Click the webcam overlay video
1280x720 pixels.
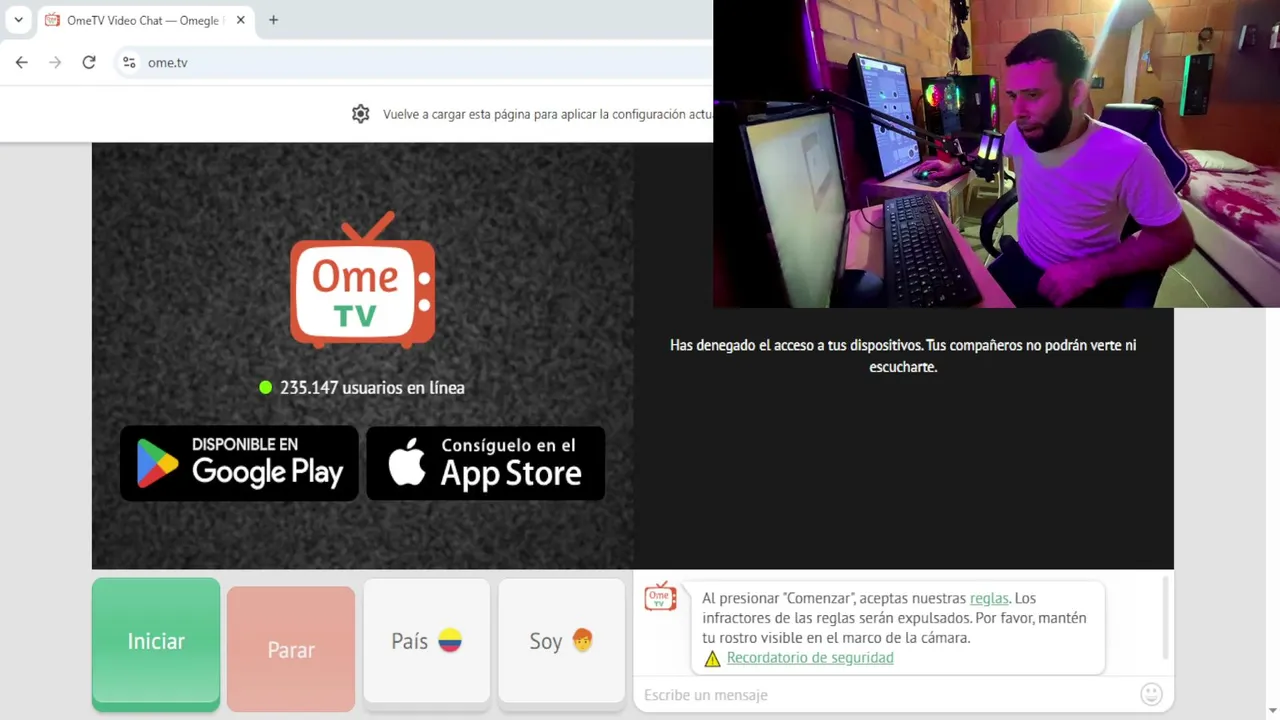pos(996,154)
